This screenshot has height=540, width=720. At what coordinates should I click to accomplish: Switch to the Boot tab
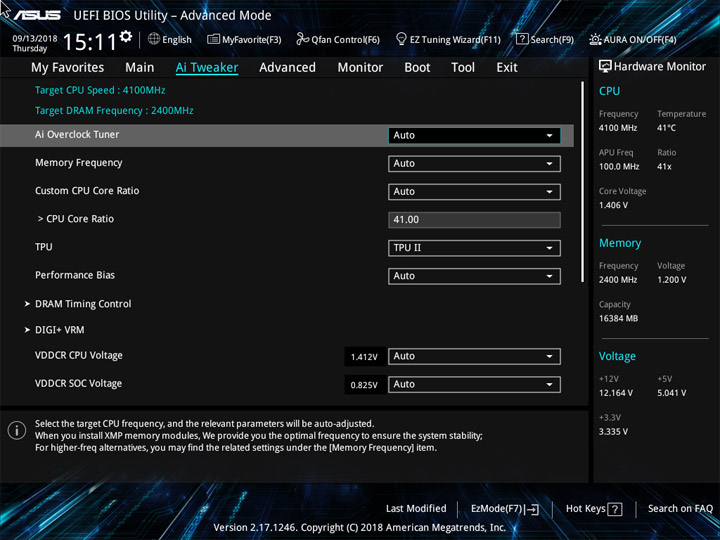(x=417, y=68)
